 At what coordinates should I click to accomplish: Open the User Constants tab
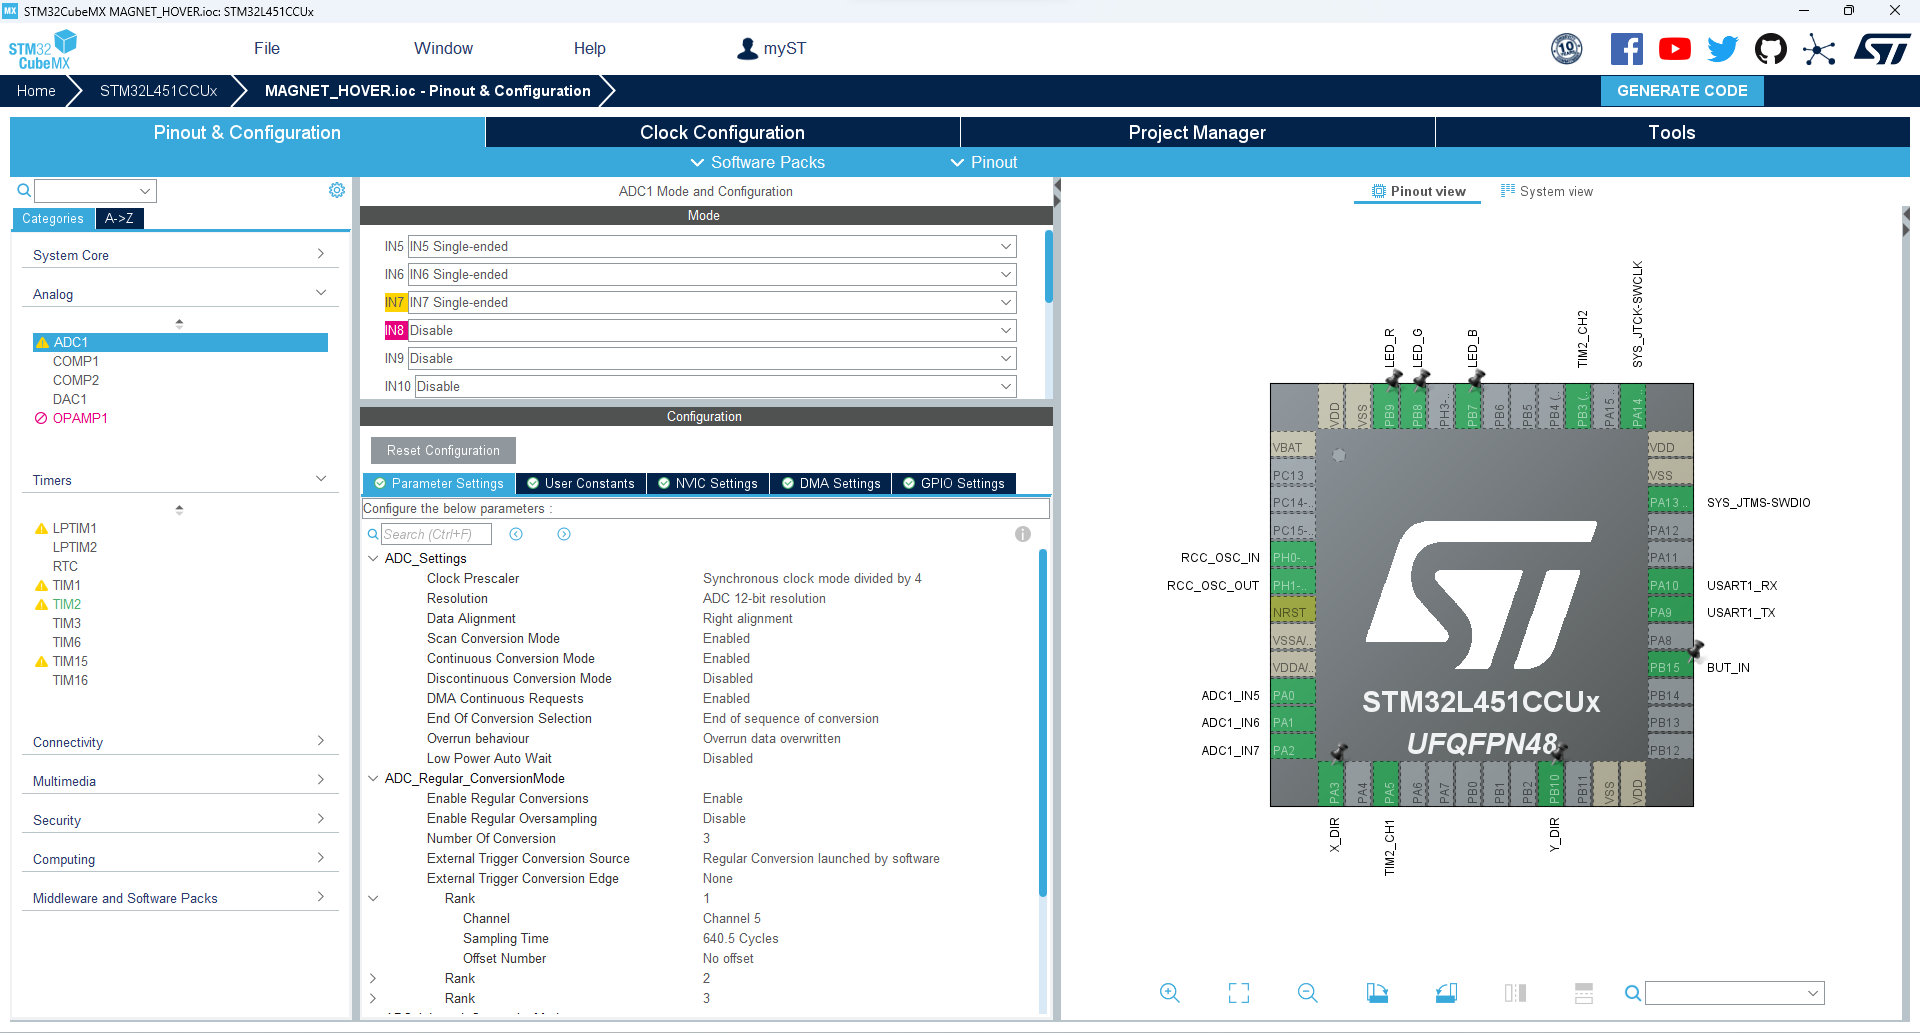coord(581,483)
